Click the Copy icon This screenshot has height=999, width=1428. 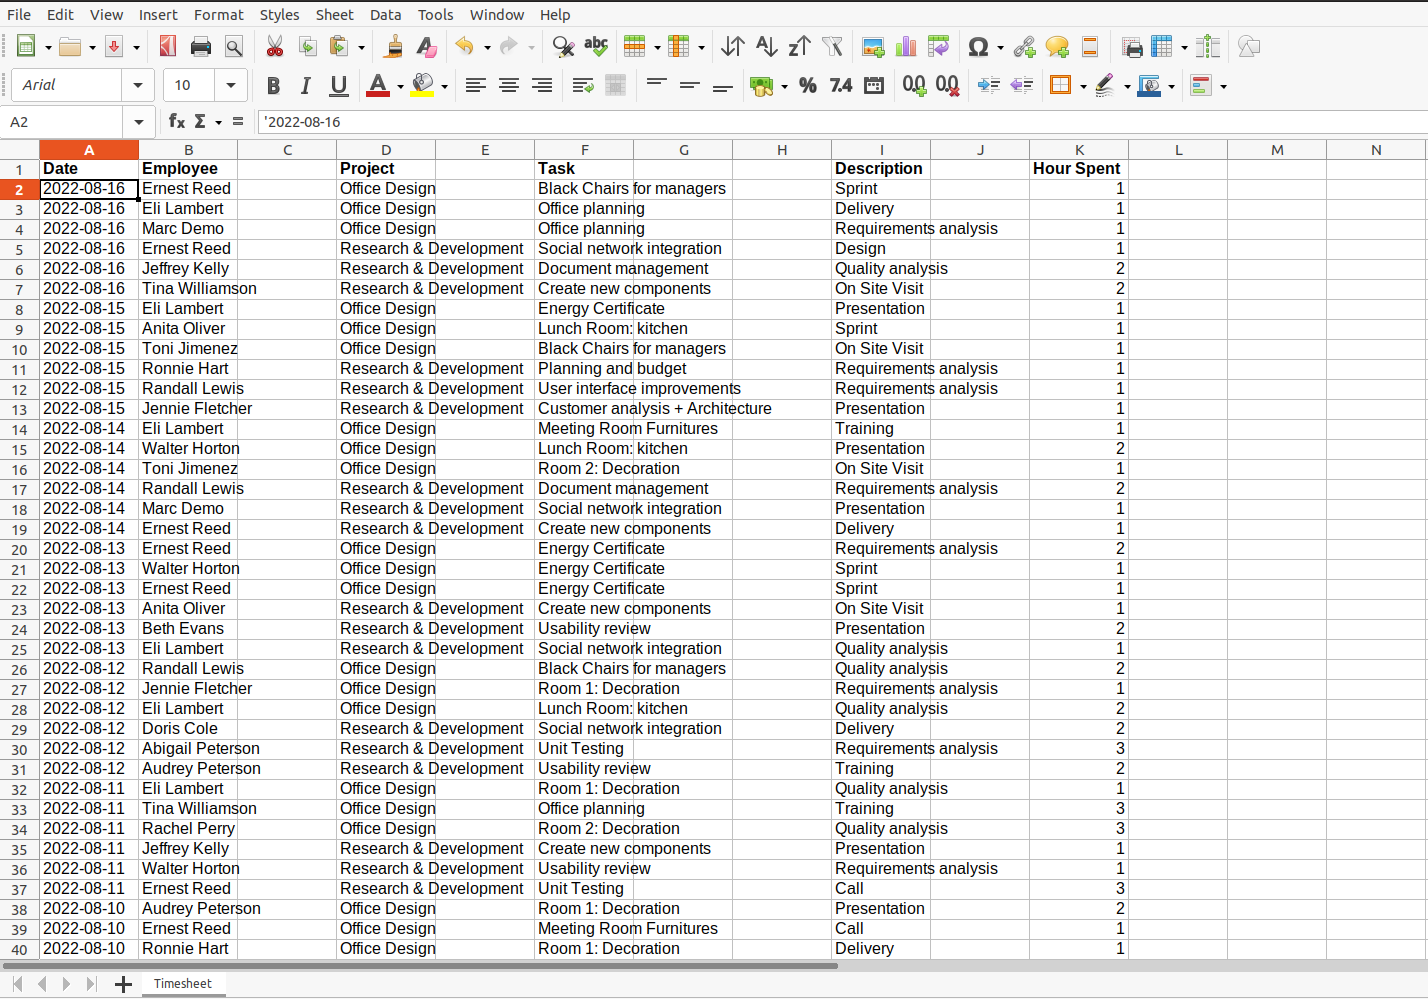[308, 47]
